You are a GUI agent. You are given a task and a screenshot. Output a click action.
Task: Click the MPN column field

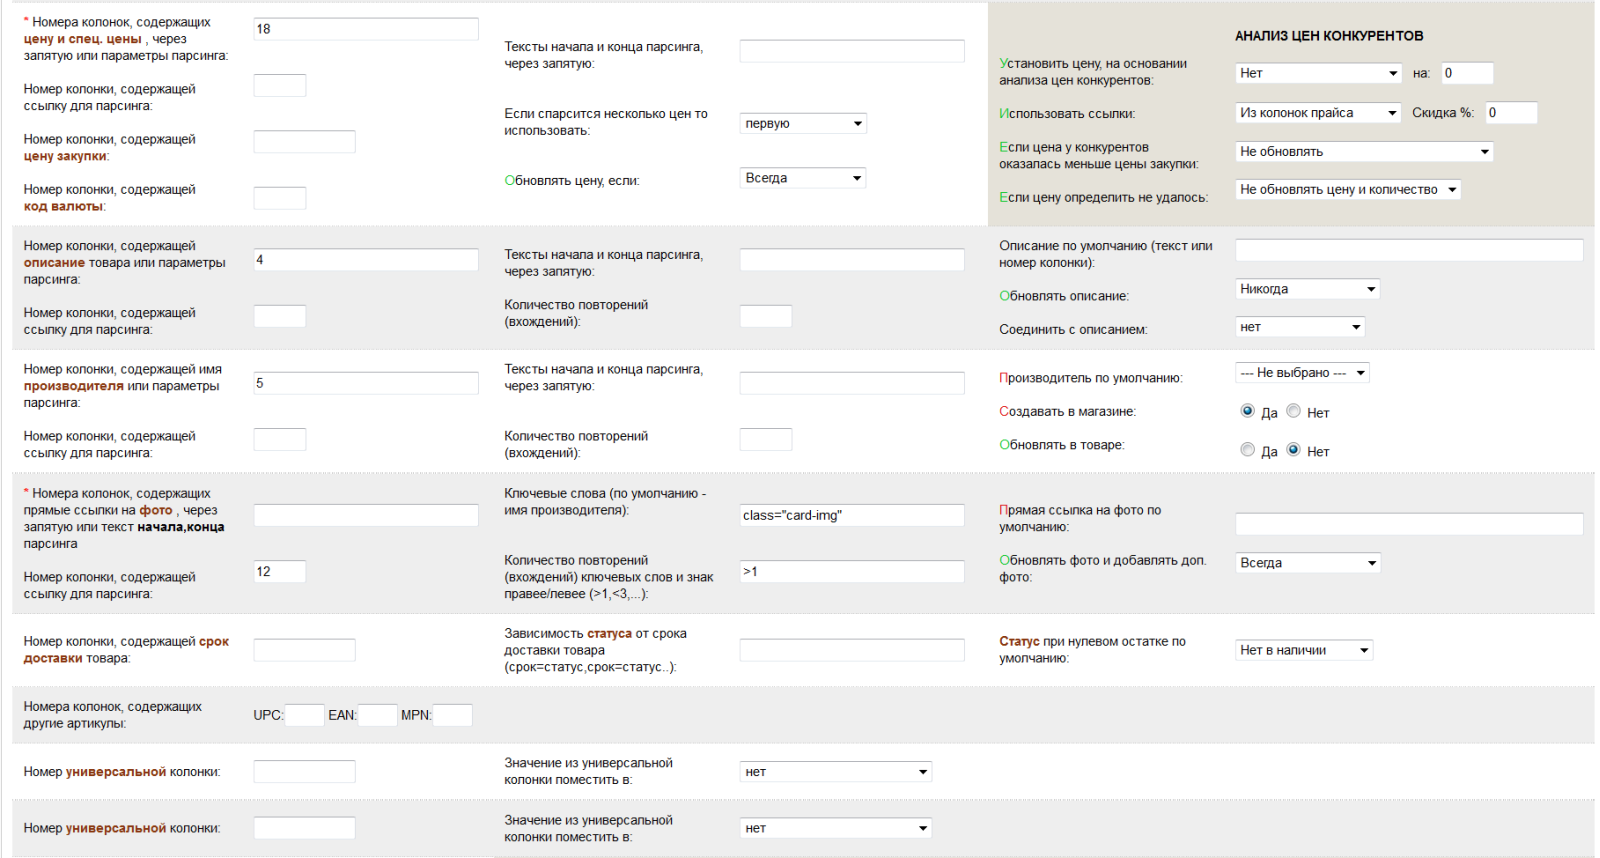click(x=453, y=715)
